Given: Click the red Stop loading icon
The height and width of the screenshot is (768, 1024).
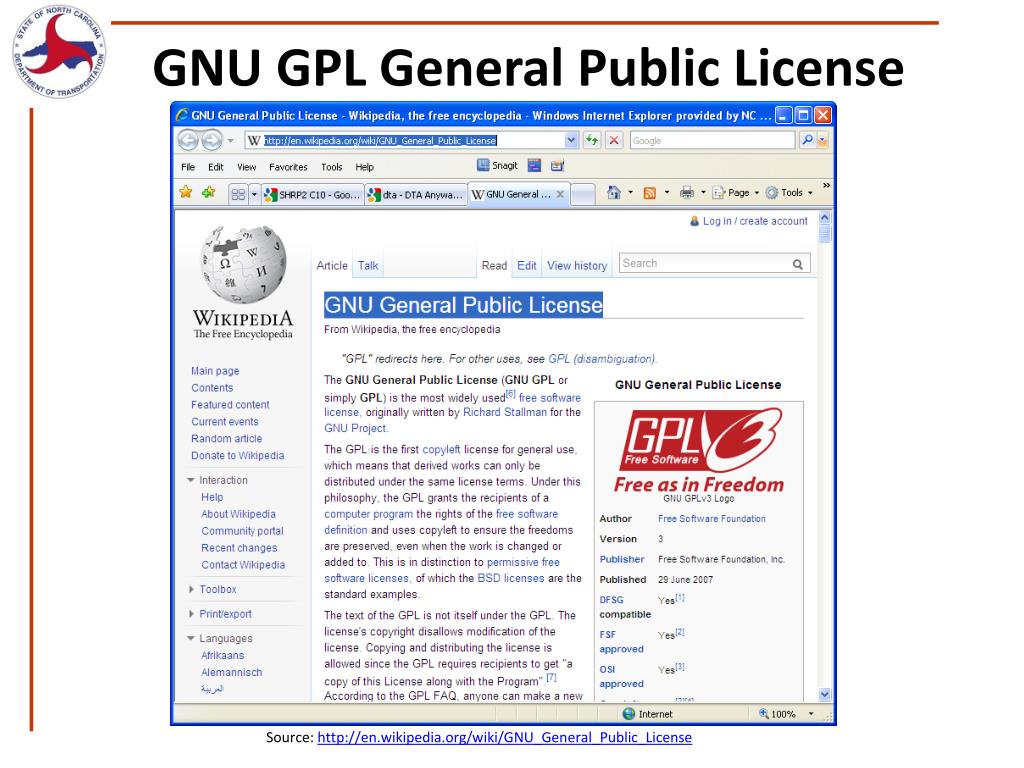Looking at the screenshot, I should 614,140.
